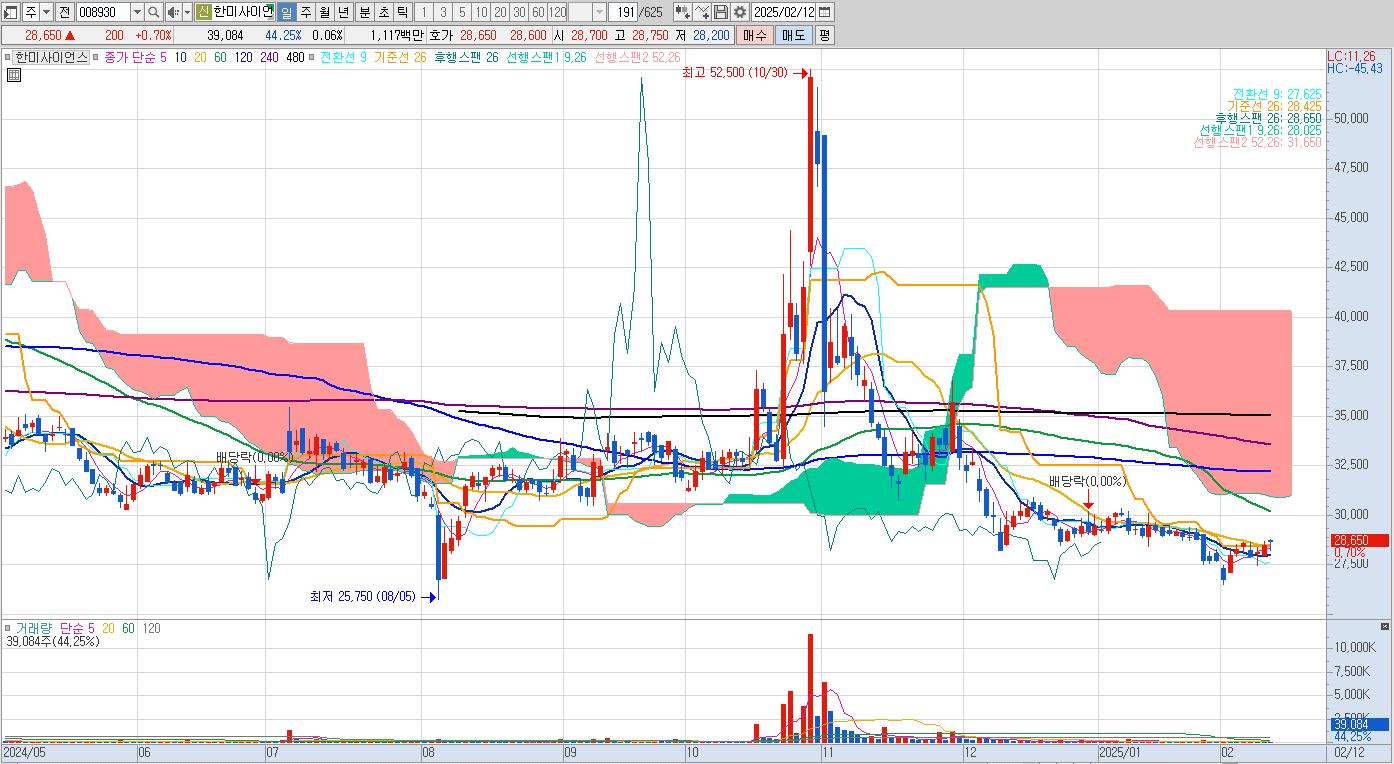Choose the 5 interval button
Viewport: 1394px width, 764px height.
[462, 12]
